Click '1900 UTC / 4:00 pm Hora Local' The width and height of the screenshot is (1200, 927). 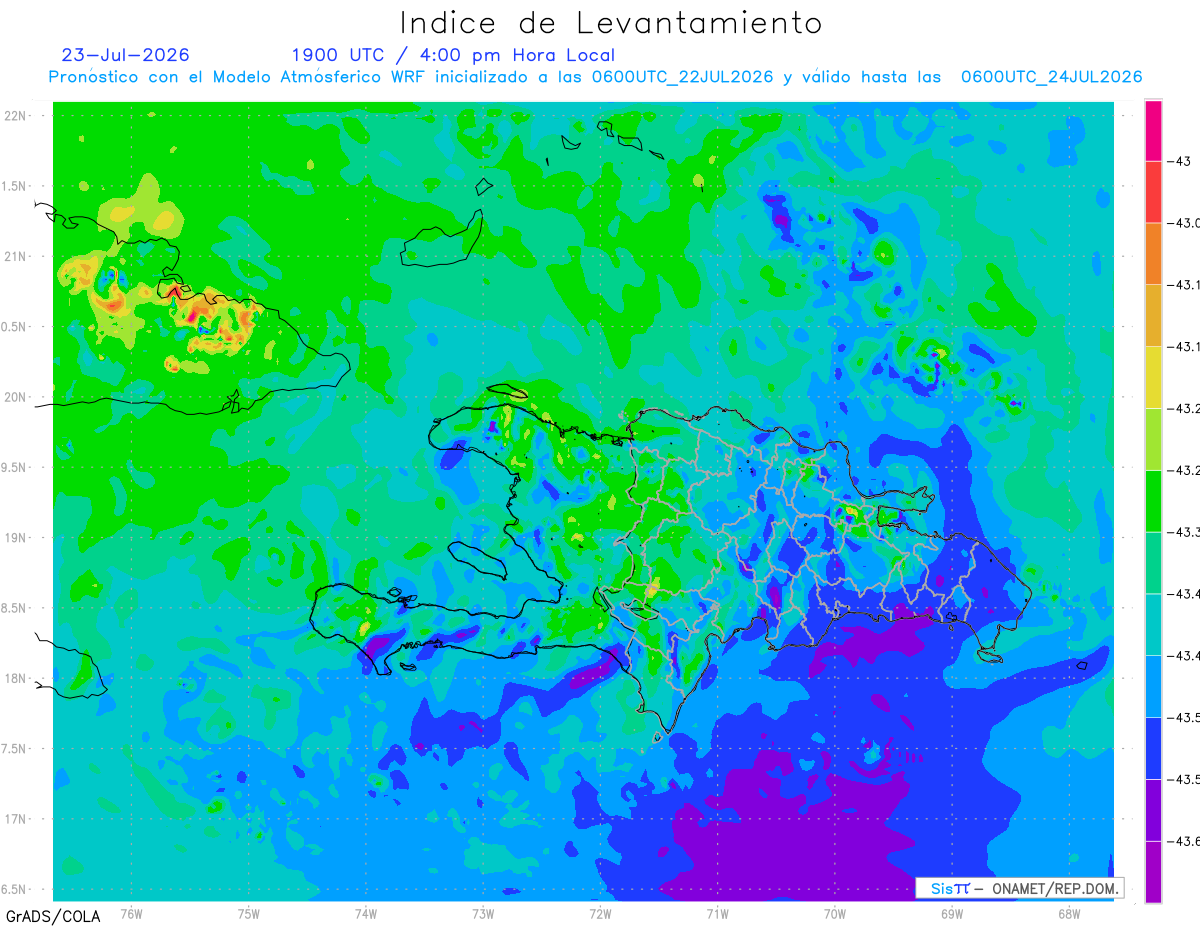click(x=453, y=55)
